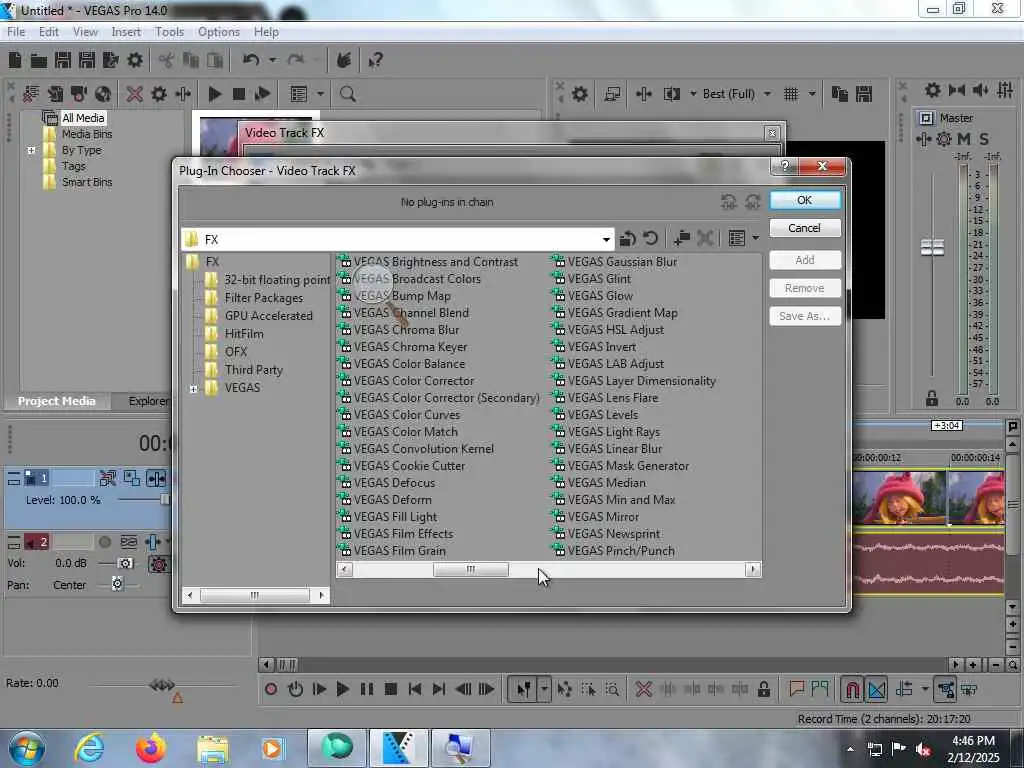Click the dialog help question mark button
This screenshot has height=768, width=1024.
point(785,167)
